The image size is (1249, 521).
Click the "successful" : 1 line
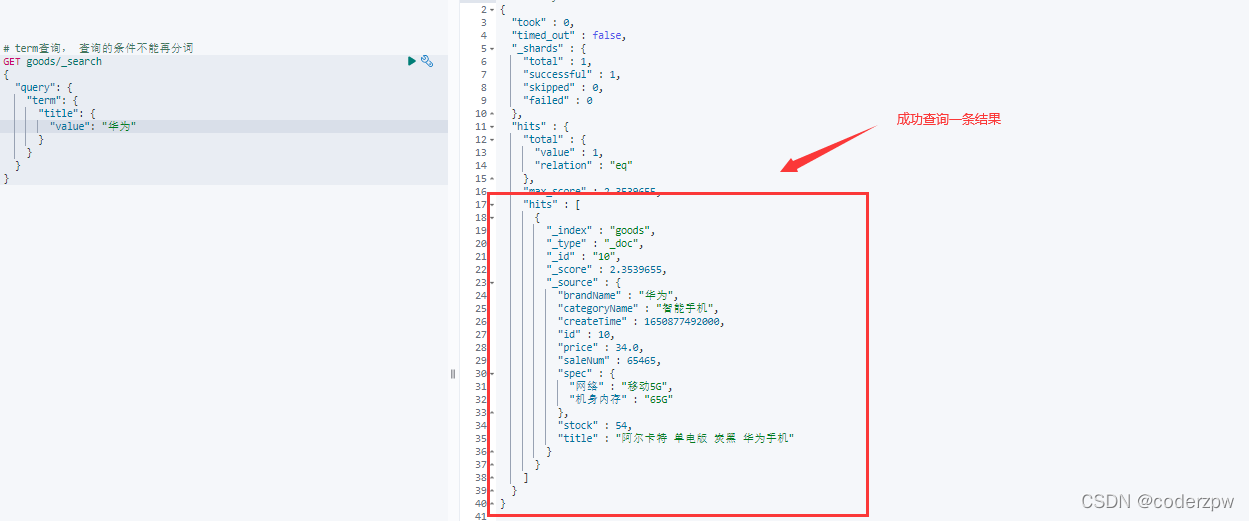(571, 74)
